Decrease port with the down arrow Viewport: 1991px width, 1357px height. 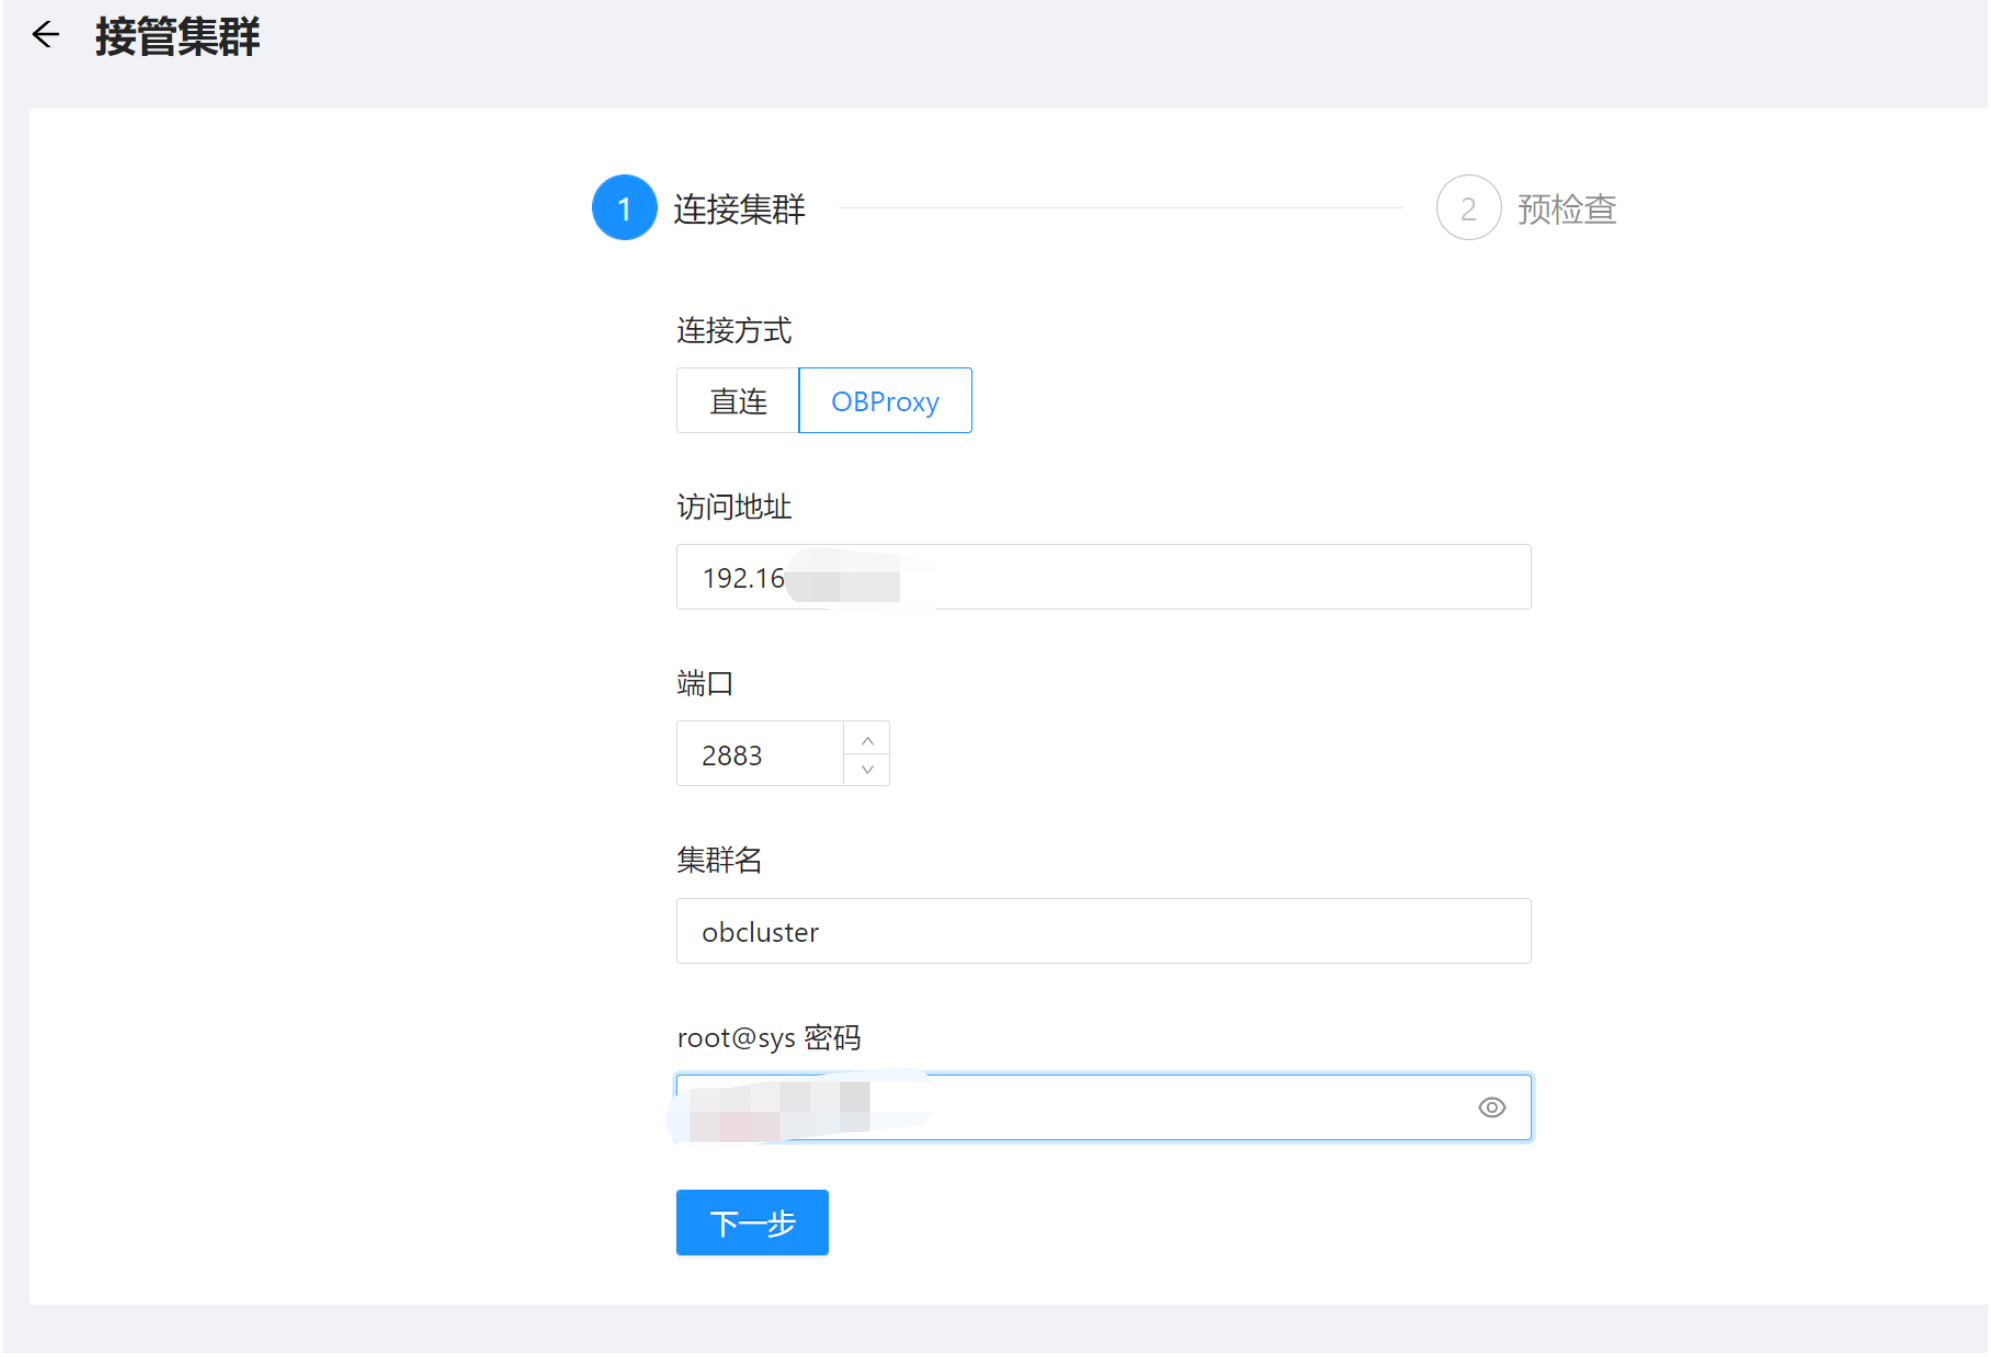point(867,769)
